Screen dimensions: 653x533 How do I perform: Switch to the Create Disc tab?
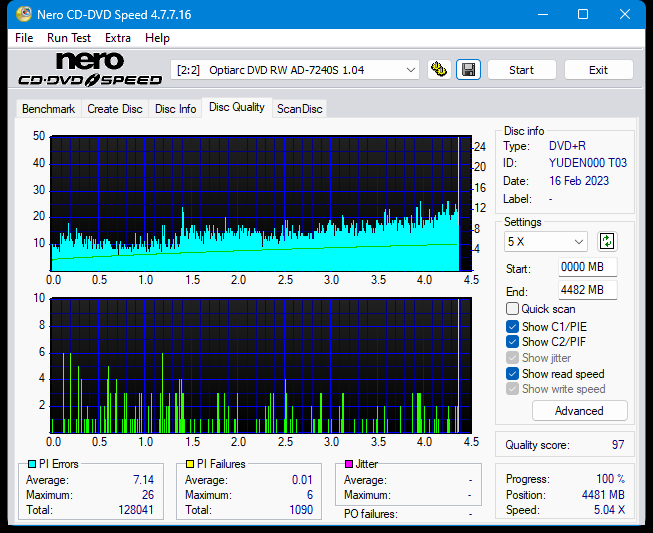pos(115,109)
